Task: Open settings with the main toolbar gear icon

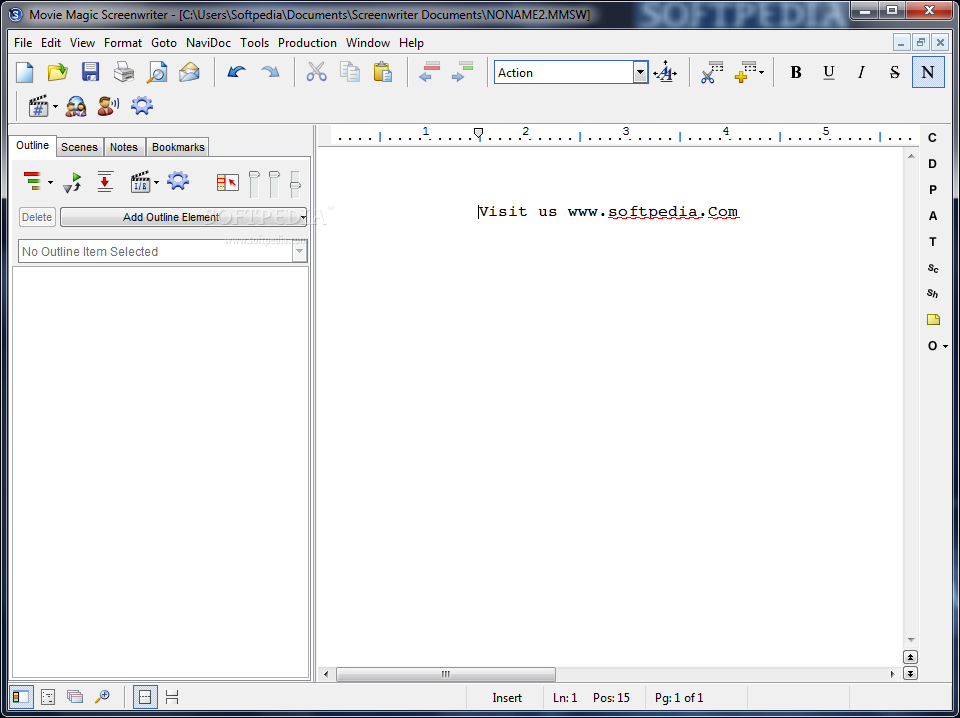Action: coord(141,106)
